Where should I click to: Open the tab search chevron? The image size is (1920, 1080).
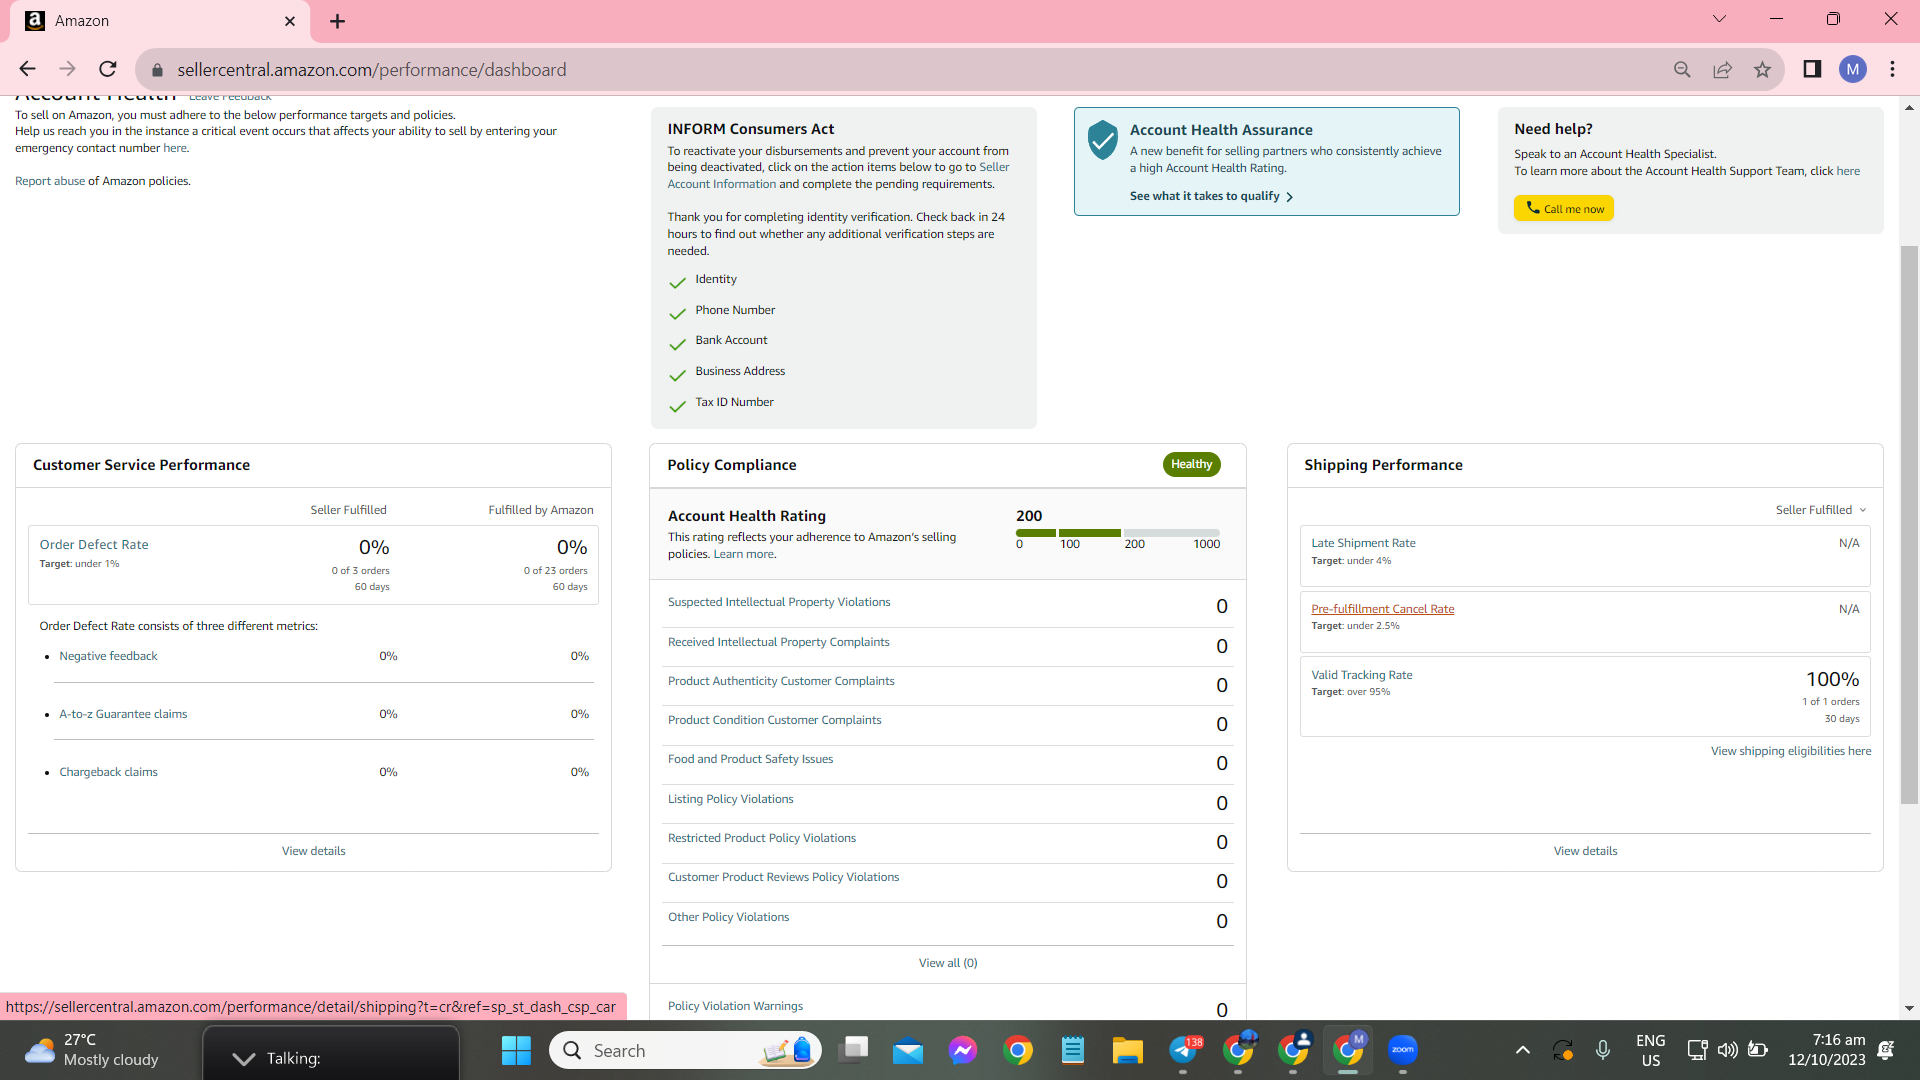click(x=1719, y=19)
